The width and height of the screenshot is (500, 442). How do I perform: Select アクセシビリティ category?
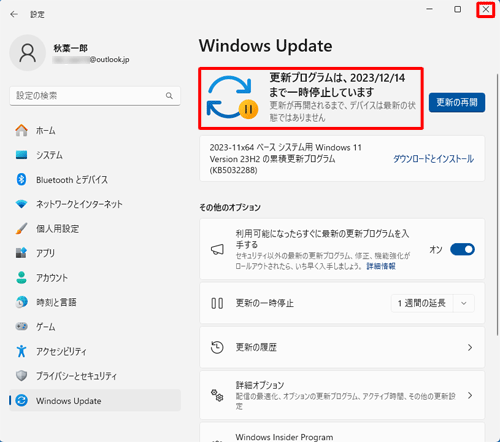(95, 351)
